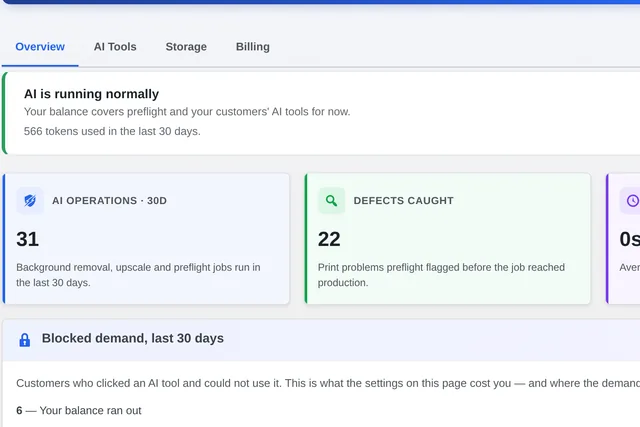Click the 'Background removal, upscale and preflight' description
The image size is (640, 427).
tap(138, 275)
